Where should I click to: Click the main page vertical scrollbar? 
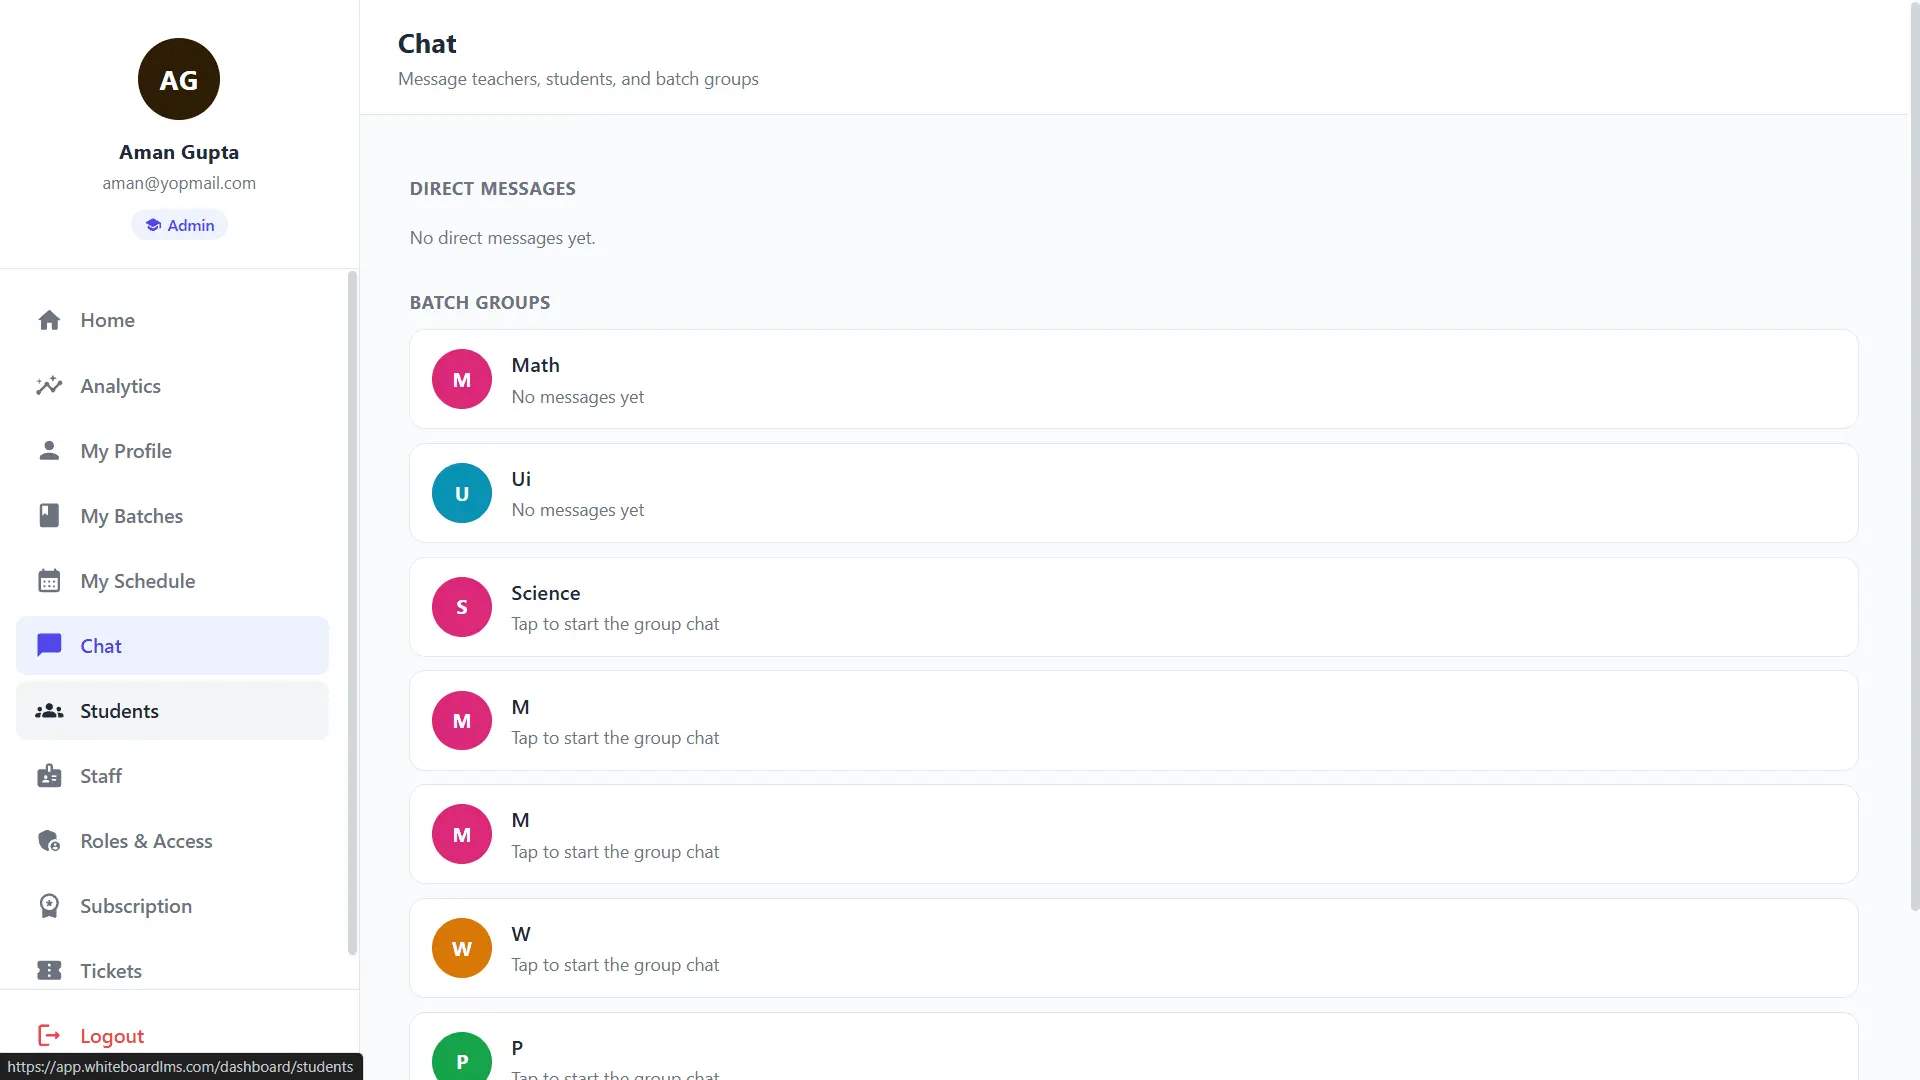[x=1914, y=455]
